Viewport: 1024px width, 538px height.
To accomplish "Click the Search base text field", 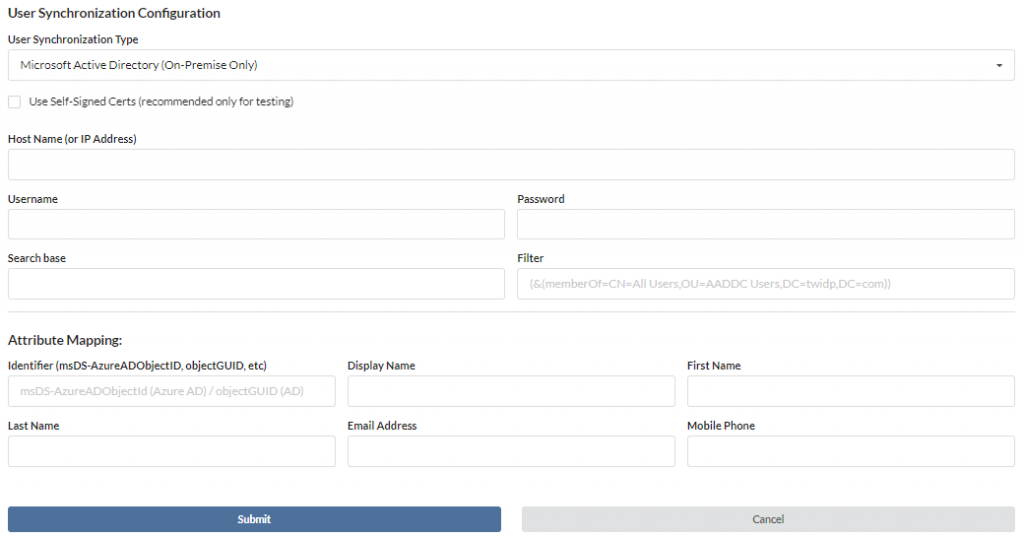I will [256, 284].
